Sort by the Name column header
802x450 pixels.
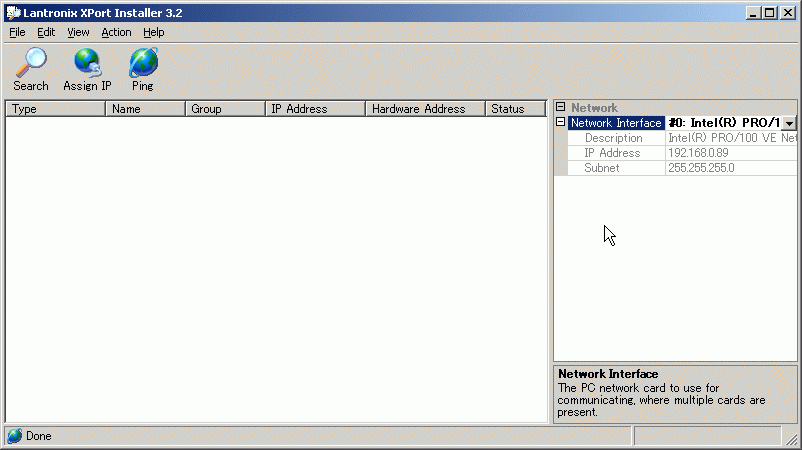tap(145, 109)
